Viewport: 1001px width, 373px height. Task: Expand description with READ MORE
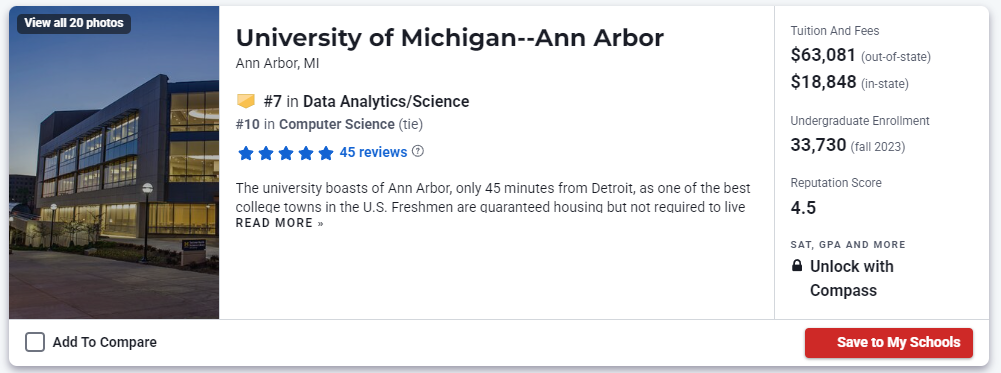pyautogui.click(x=280, y=223)
